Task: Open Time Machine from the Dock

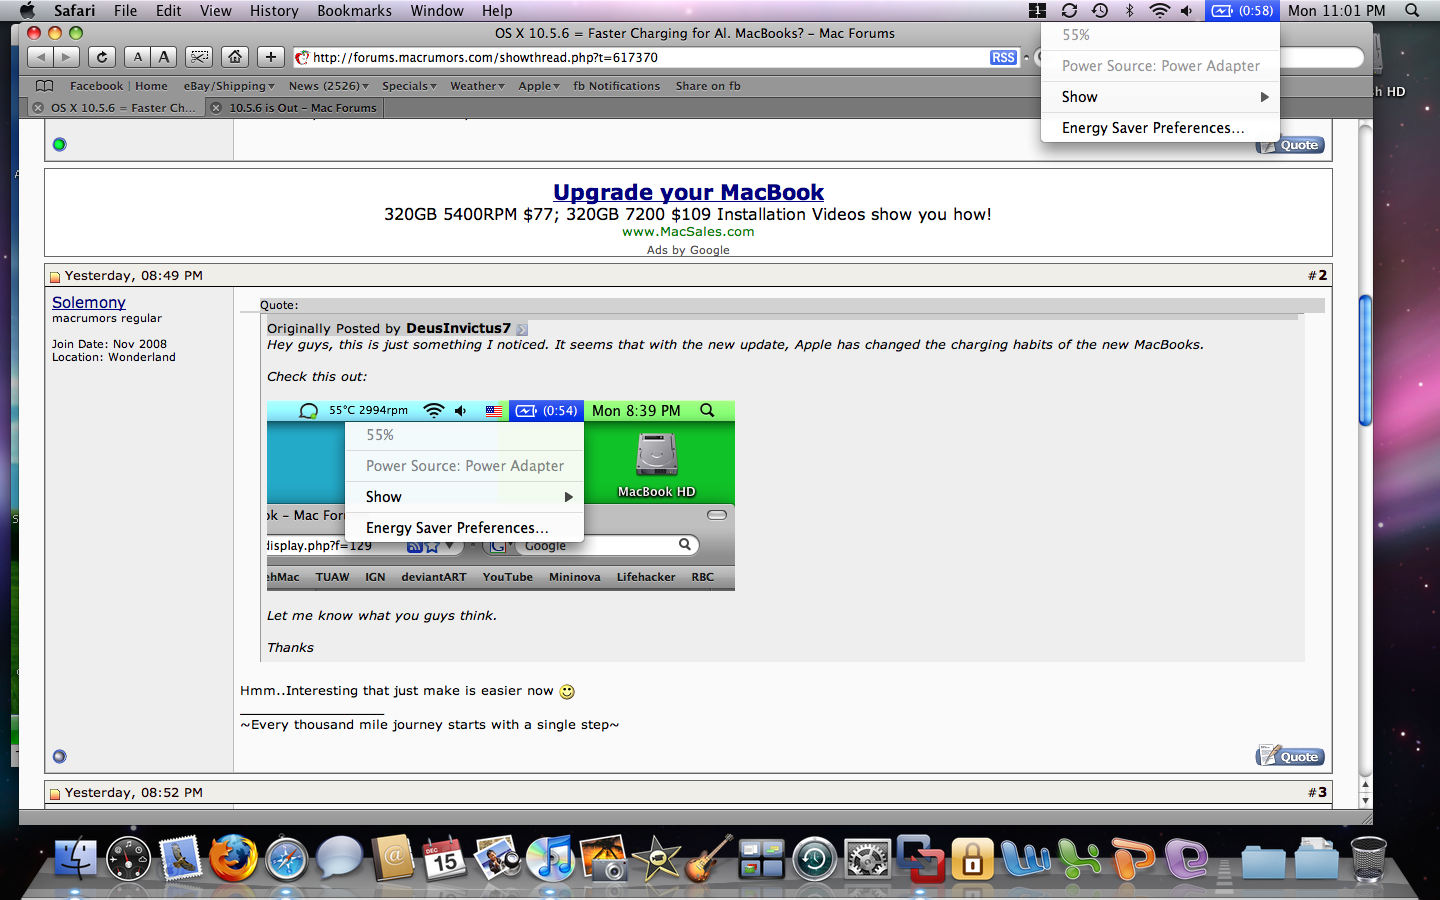Action: pyautogui.click(x=814, y=858)
